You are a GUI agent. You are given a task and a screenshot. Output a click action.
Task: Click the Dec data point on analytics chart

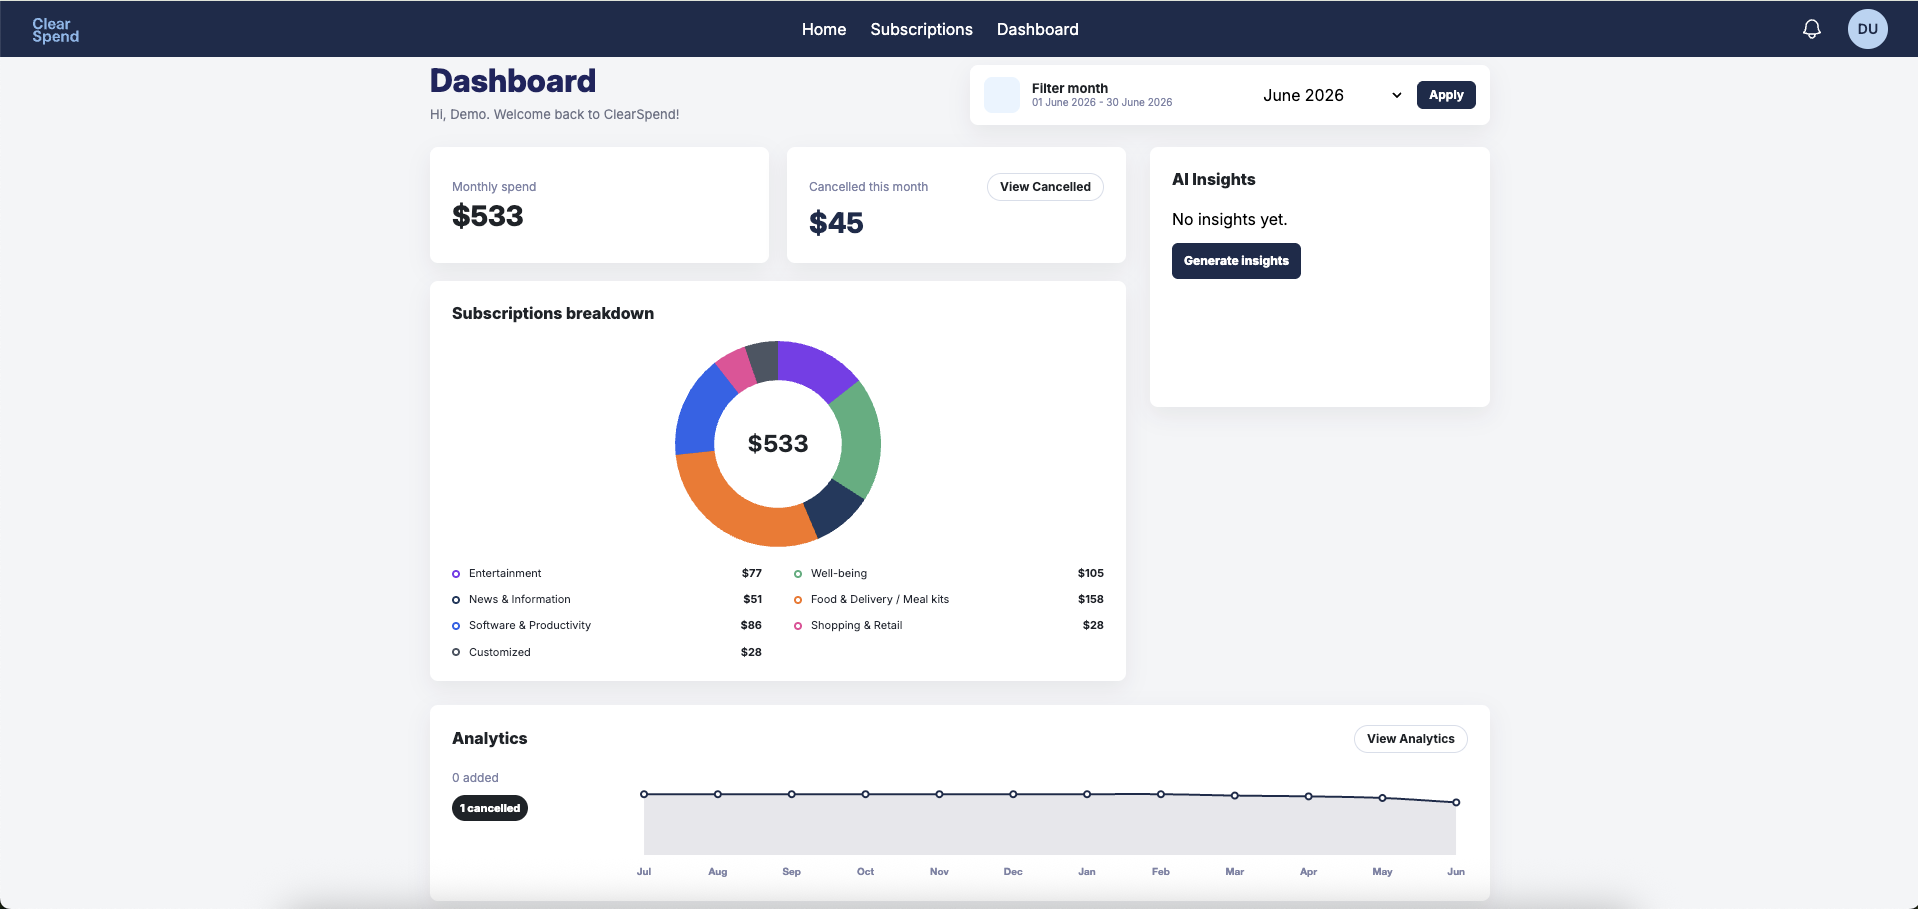[x=1013, y=794]
